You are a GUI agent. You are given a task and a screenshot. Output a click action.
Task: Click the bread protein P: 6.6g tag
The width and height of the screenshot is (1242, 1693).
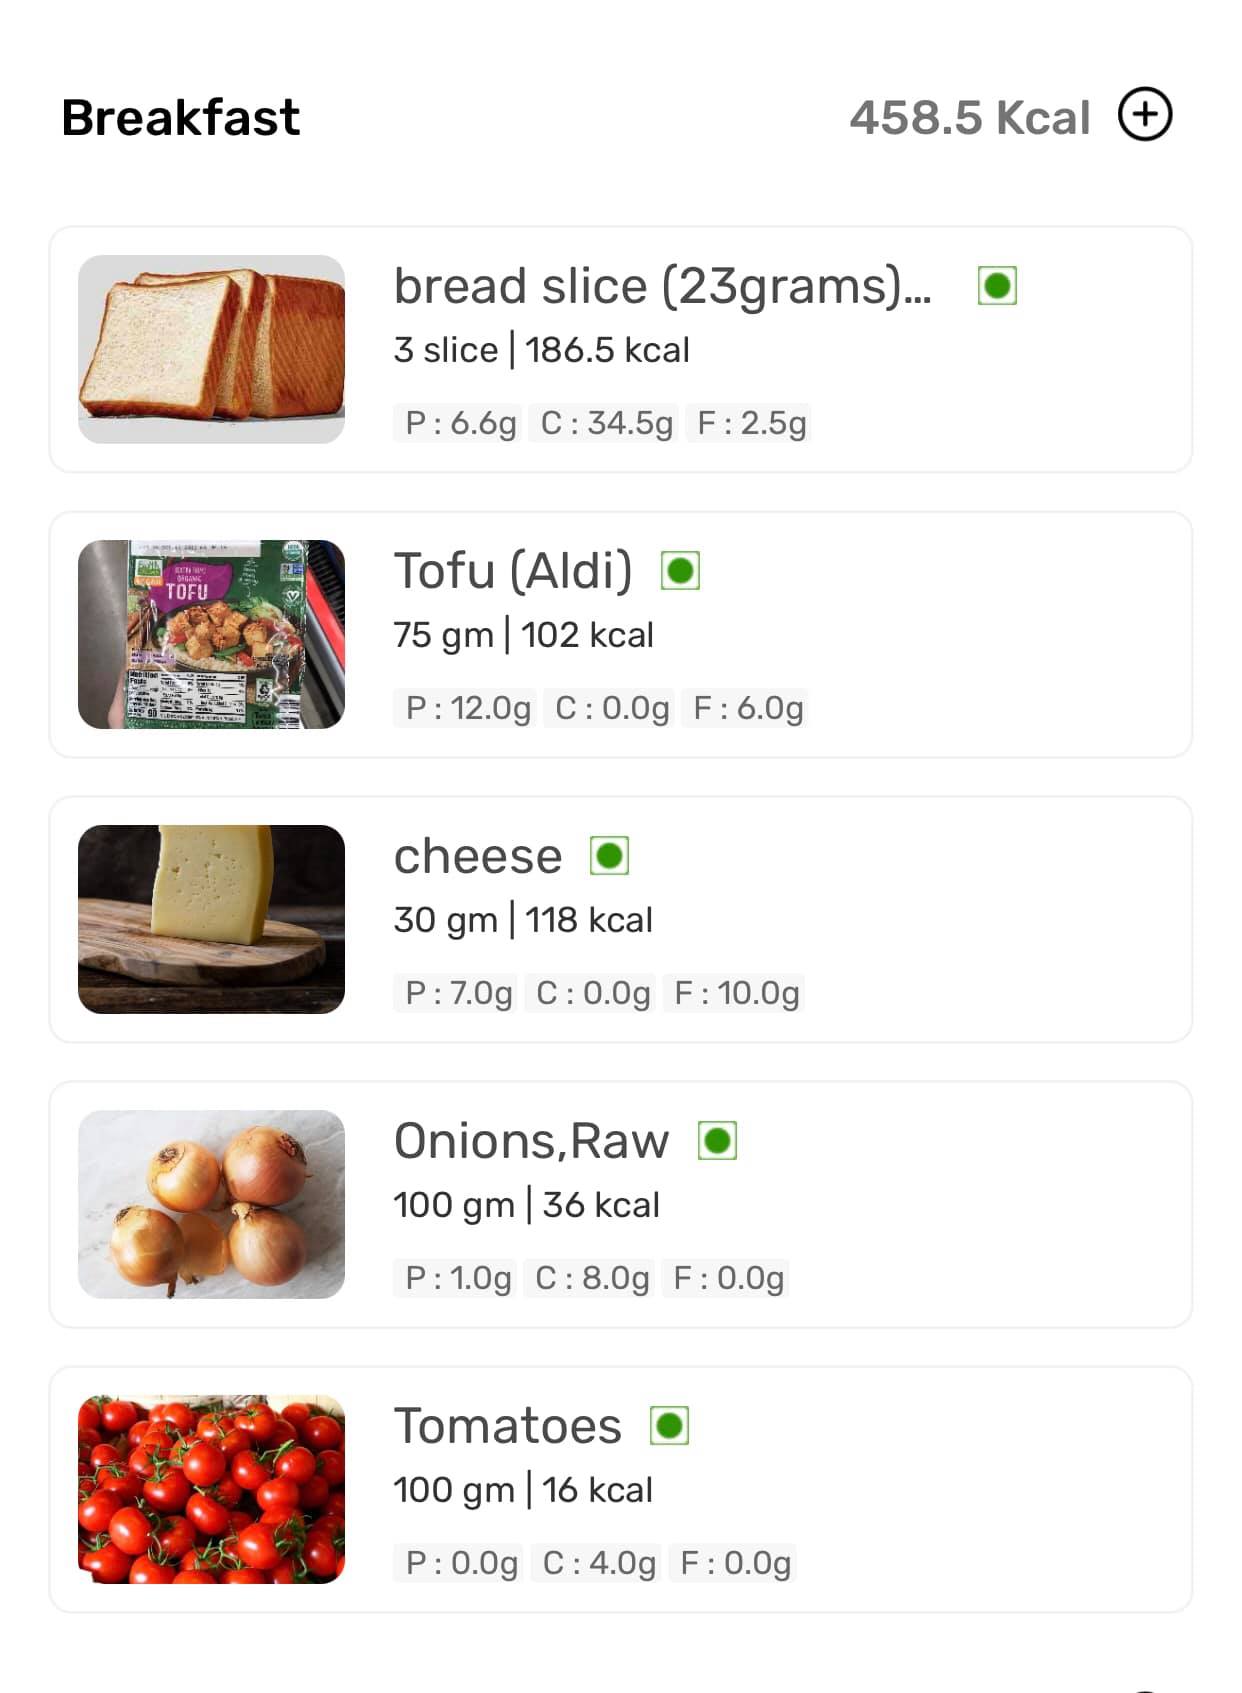(460, 423)
